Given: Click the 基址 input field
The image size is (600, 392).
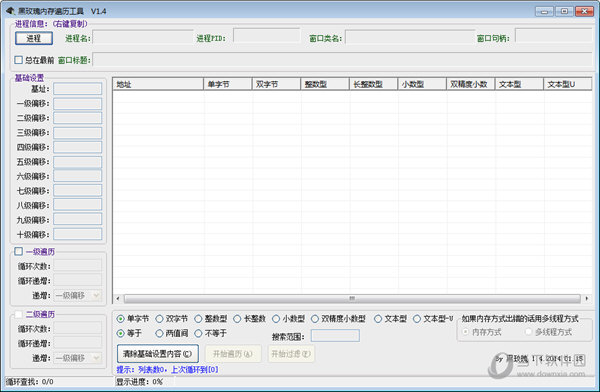Looking at the screenshot, I should [x=78, y=89].
